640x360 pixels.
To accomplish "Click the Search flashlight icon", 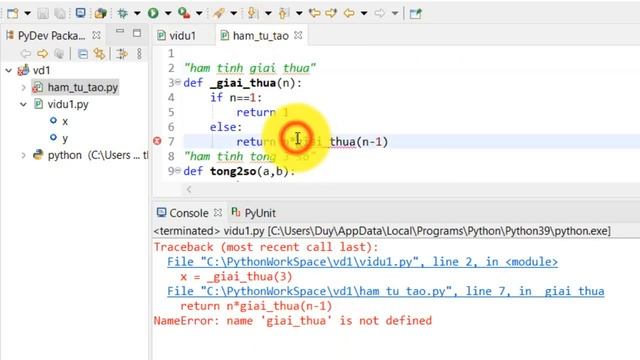I will pyautogui.click(x=219, y=13).
